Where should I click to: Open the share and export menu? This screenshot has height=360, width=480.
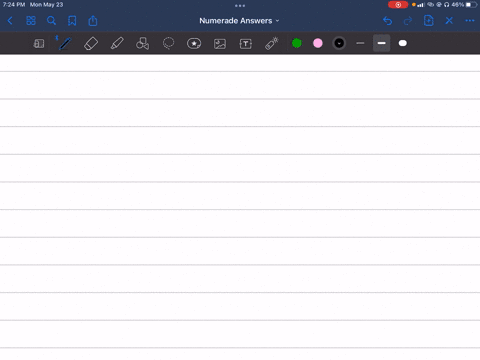pos(93,21)
